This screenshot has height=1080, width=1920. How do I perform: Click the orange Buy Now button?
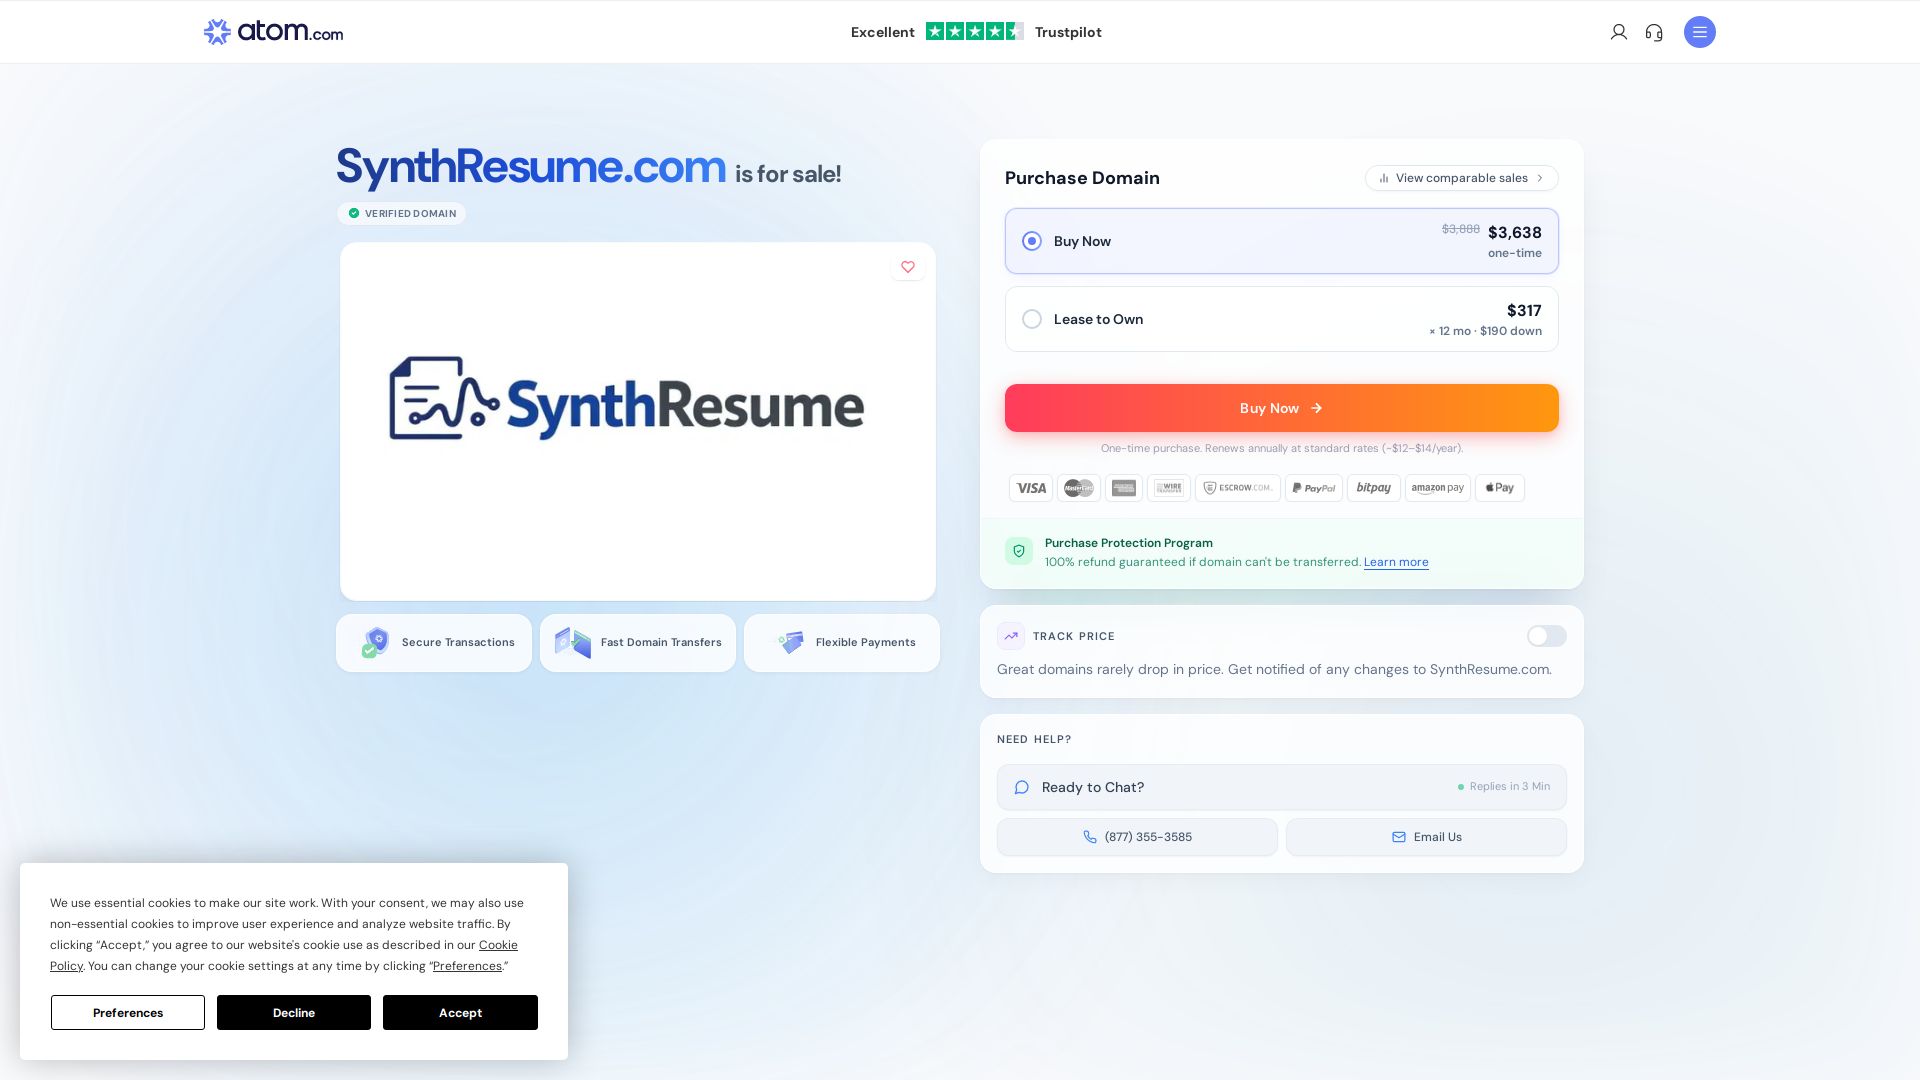click(x=1282, y=408)
